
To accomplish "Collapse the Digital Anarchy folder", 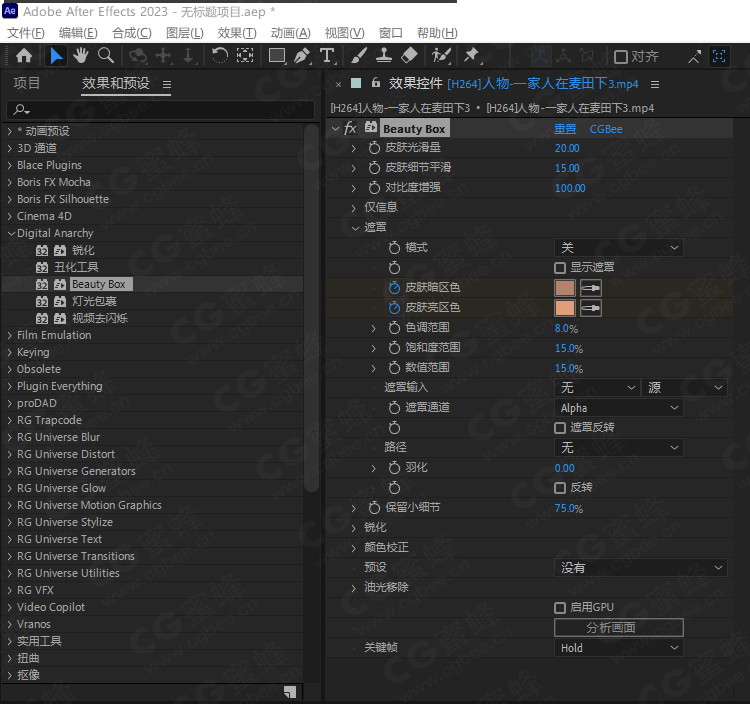I will tap(11, 233).
